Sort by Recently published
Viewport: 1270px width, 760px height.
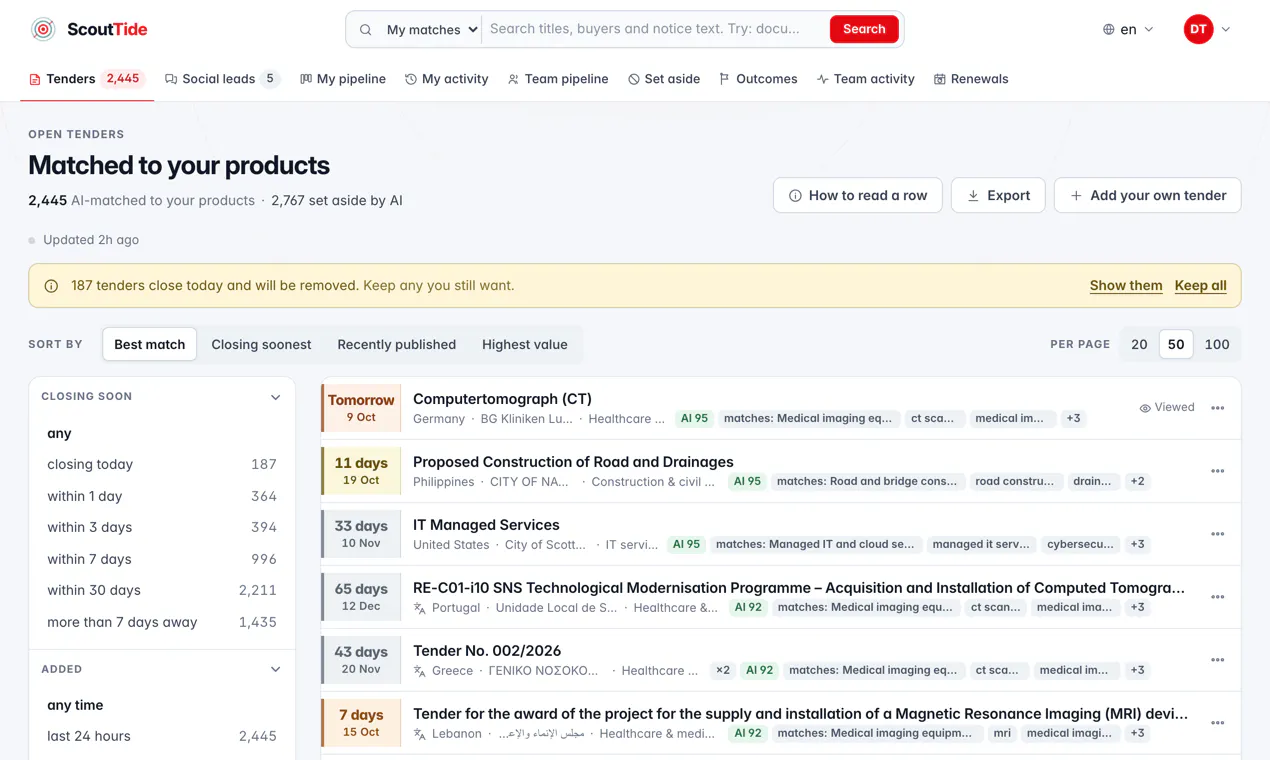(x=396, y=344)
